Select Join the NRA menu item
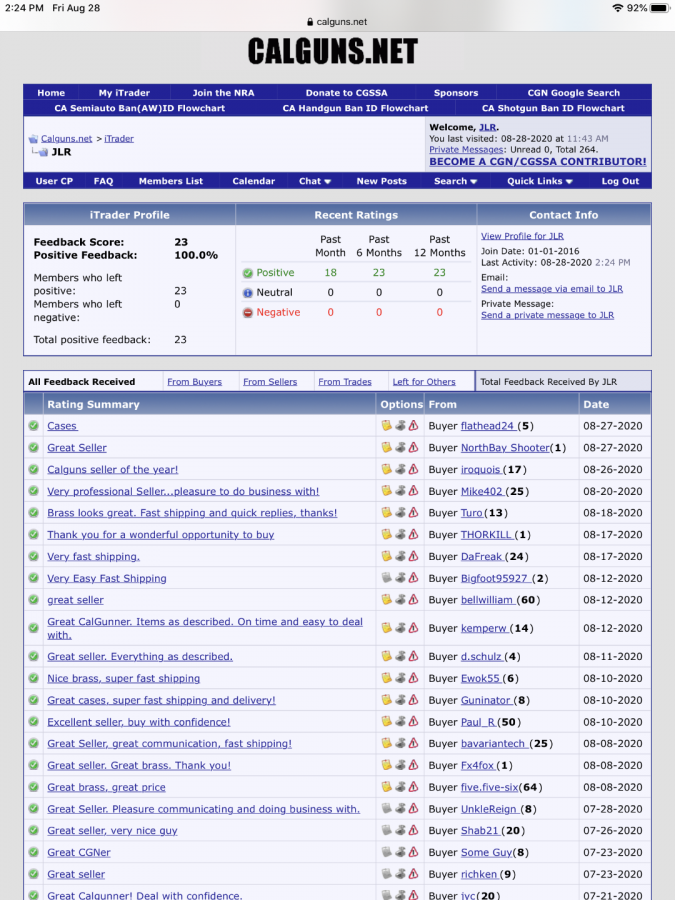Viewport: 675px width, 900px height. (x=223, y=92)
